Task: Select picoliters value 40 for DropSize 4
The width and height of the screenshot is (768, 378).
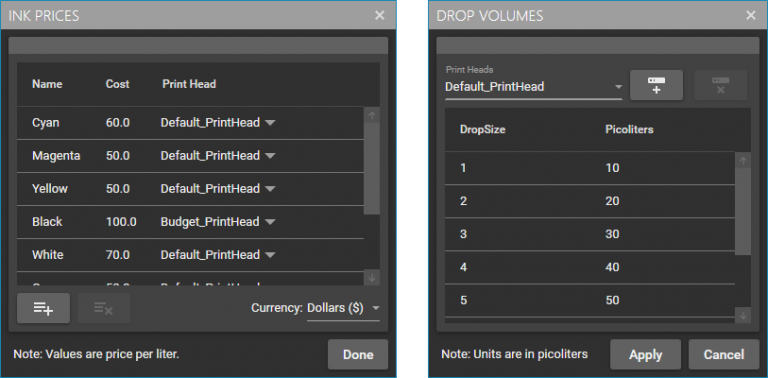Action: 612,267
